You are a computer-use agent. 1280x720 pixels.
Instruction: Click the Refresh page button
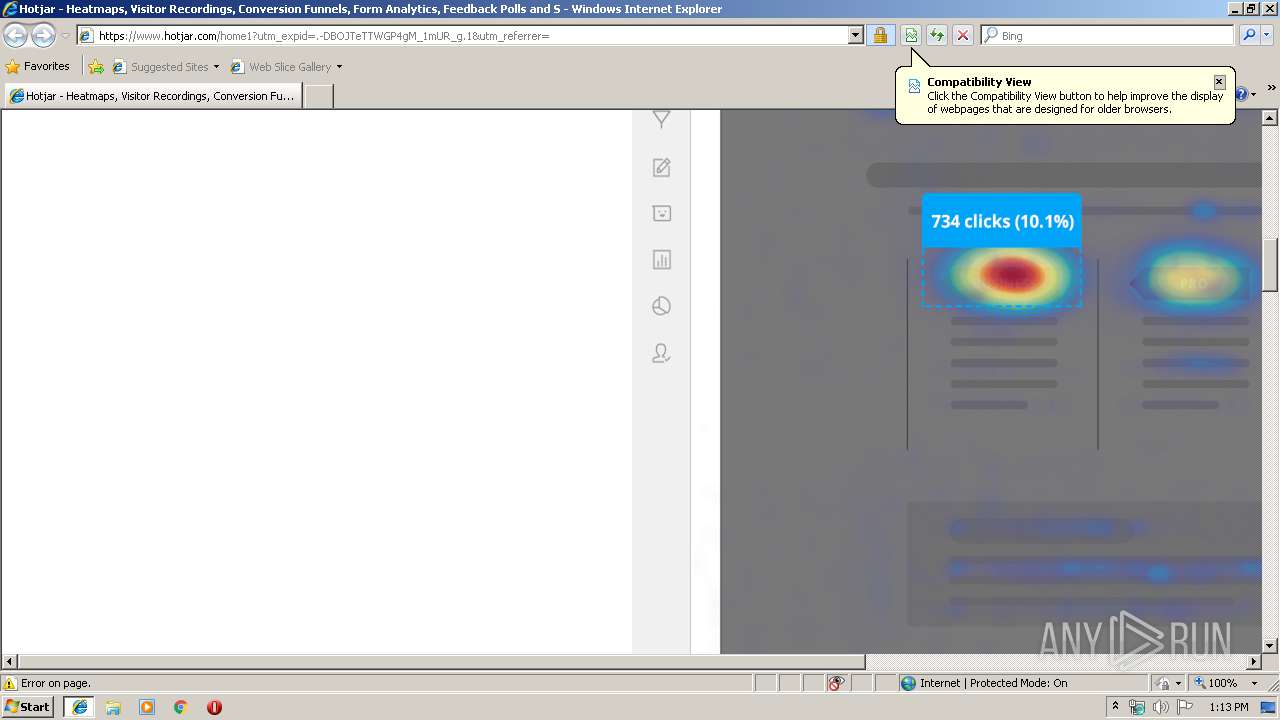(937, 35)
